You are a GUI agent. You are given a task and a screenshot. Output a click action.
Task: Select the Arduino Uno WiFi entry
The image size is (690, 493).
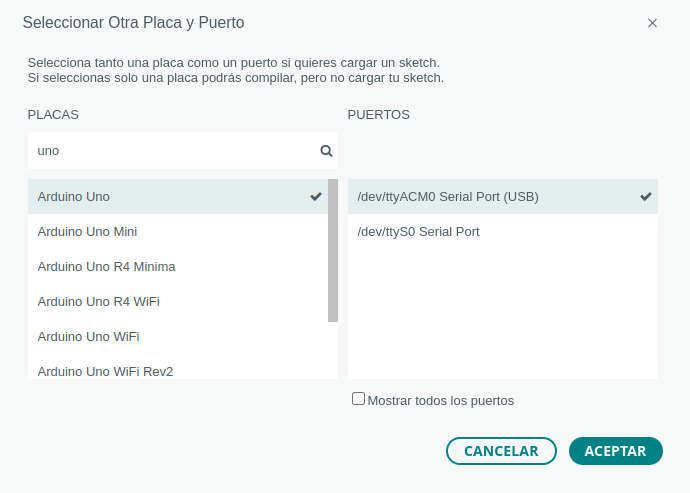point(88,337)
